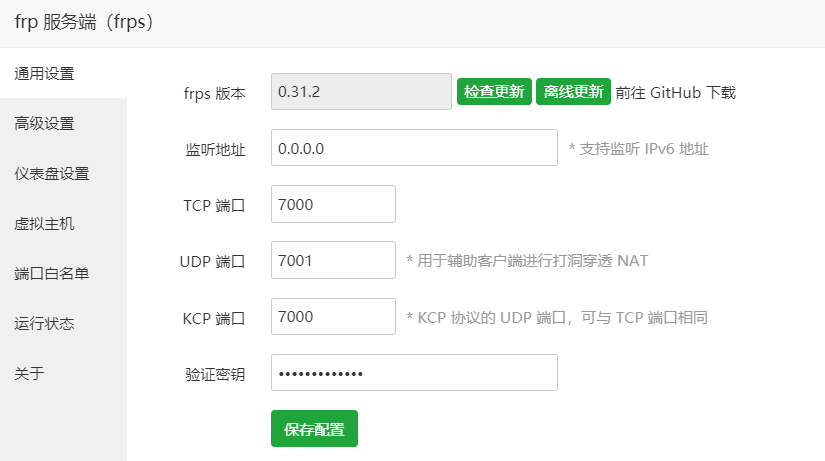The width and height of the screenshot is (825, 461).
Task: Select the UDP 端口 input box
Action: [x=333, y=261]
